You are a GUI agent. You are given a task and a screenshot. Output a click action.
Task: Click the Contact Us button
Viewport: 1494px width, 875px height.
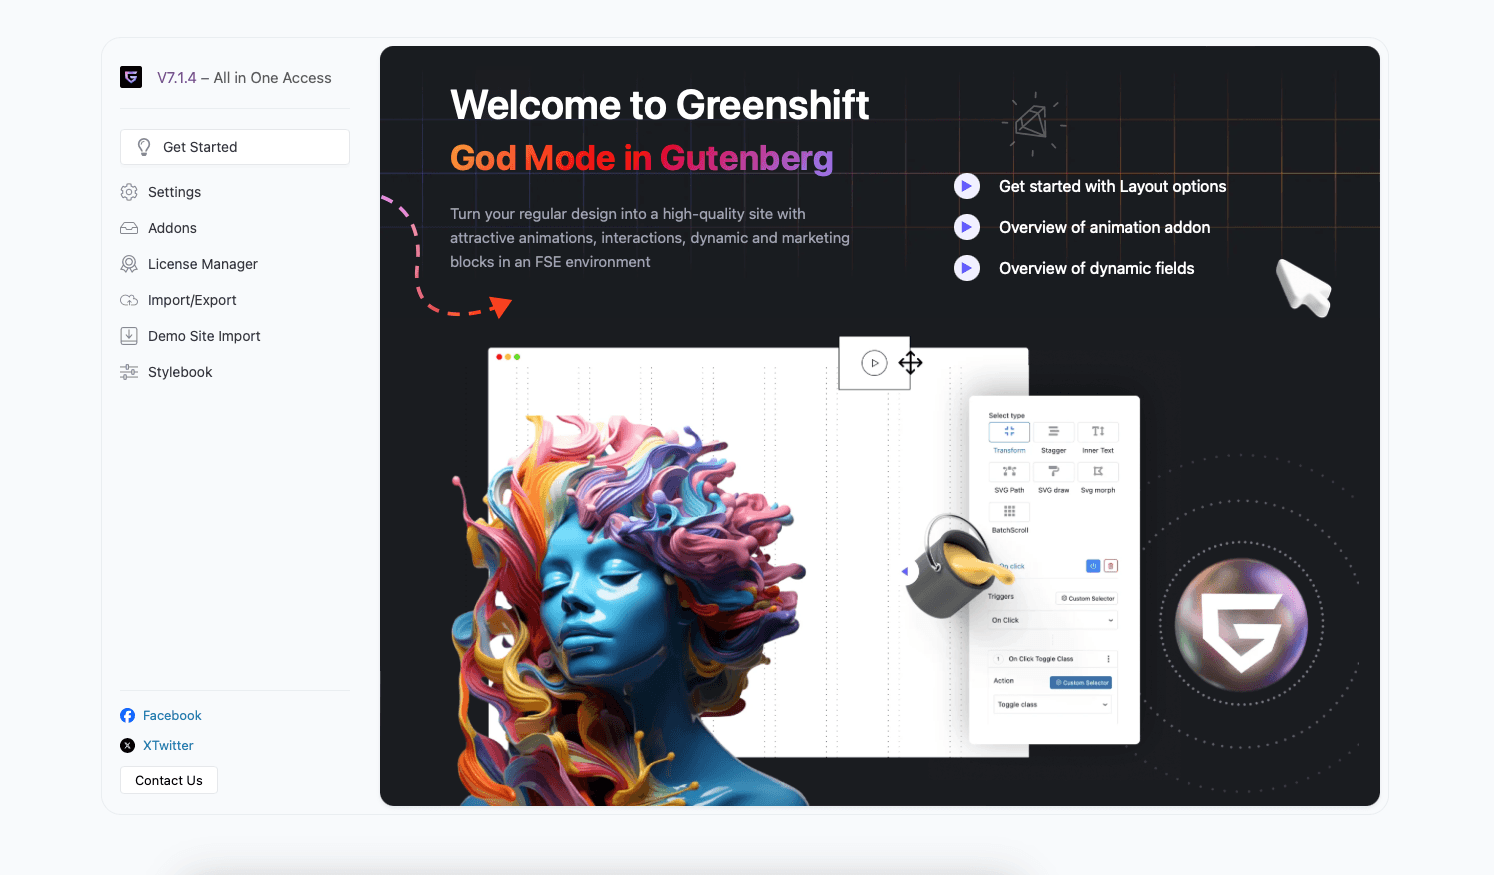pos(169,780)
